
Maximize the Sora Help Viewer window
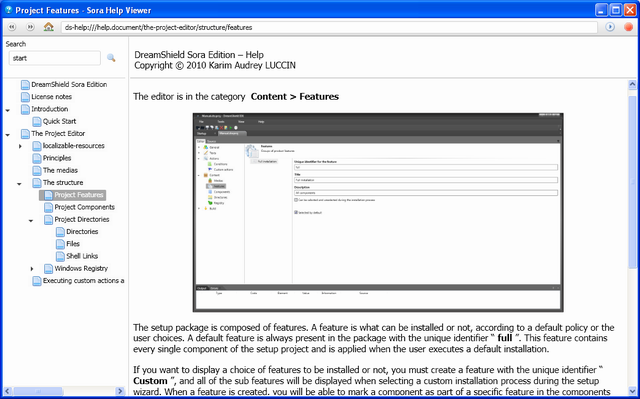pos(616,10)
